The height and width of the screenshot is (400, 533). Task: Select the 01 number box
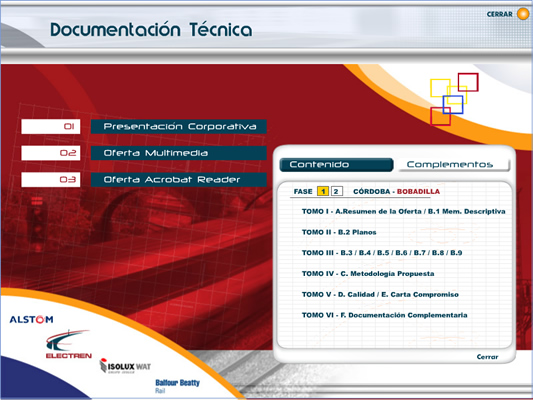[51, 126]
